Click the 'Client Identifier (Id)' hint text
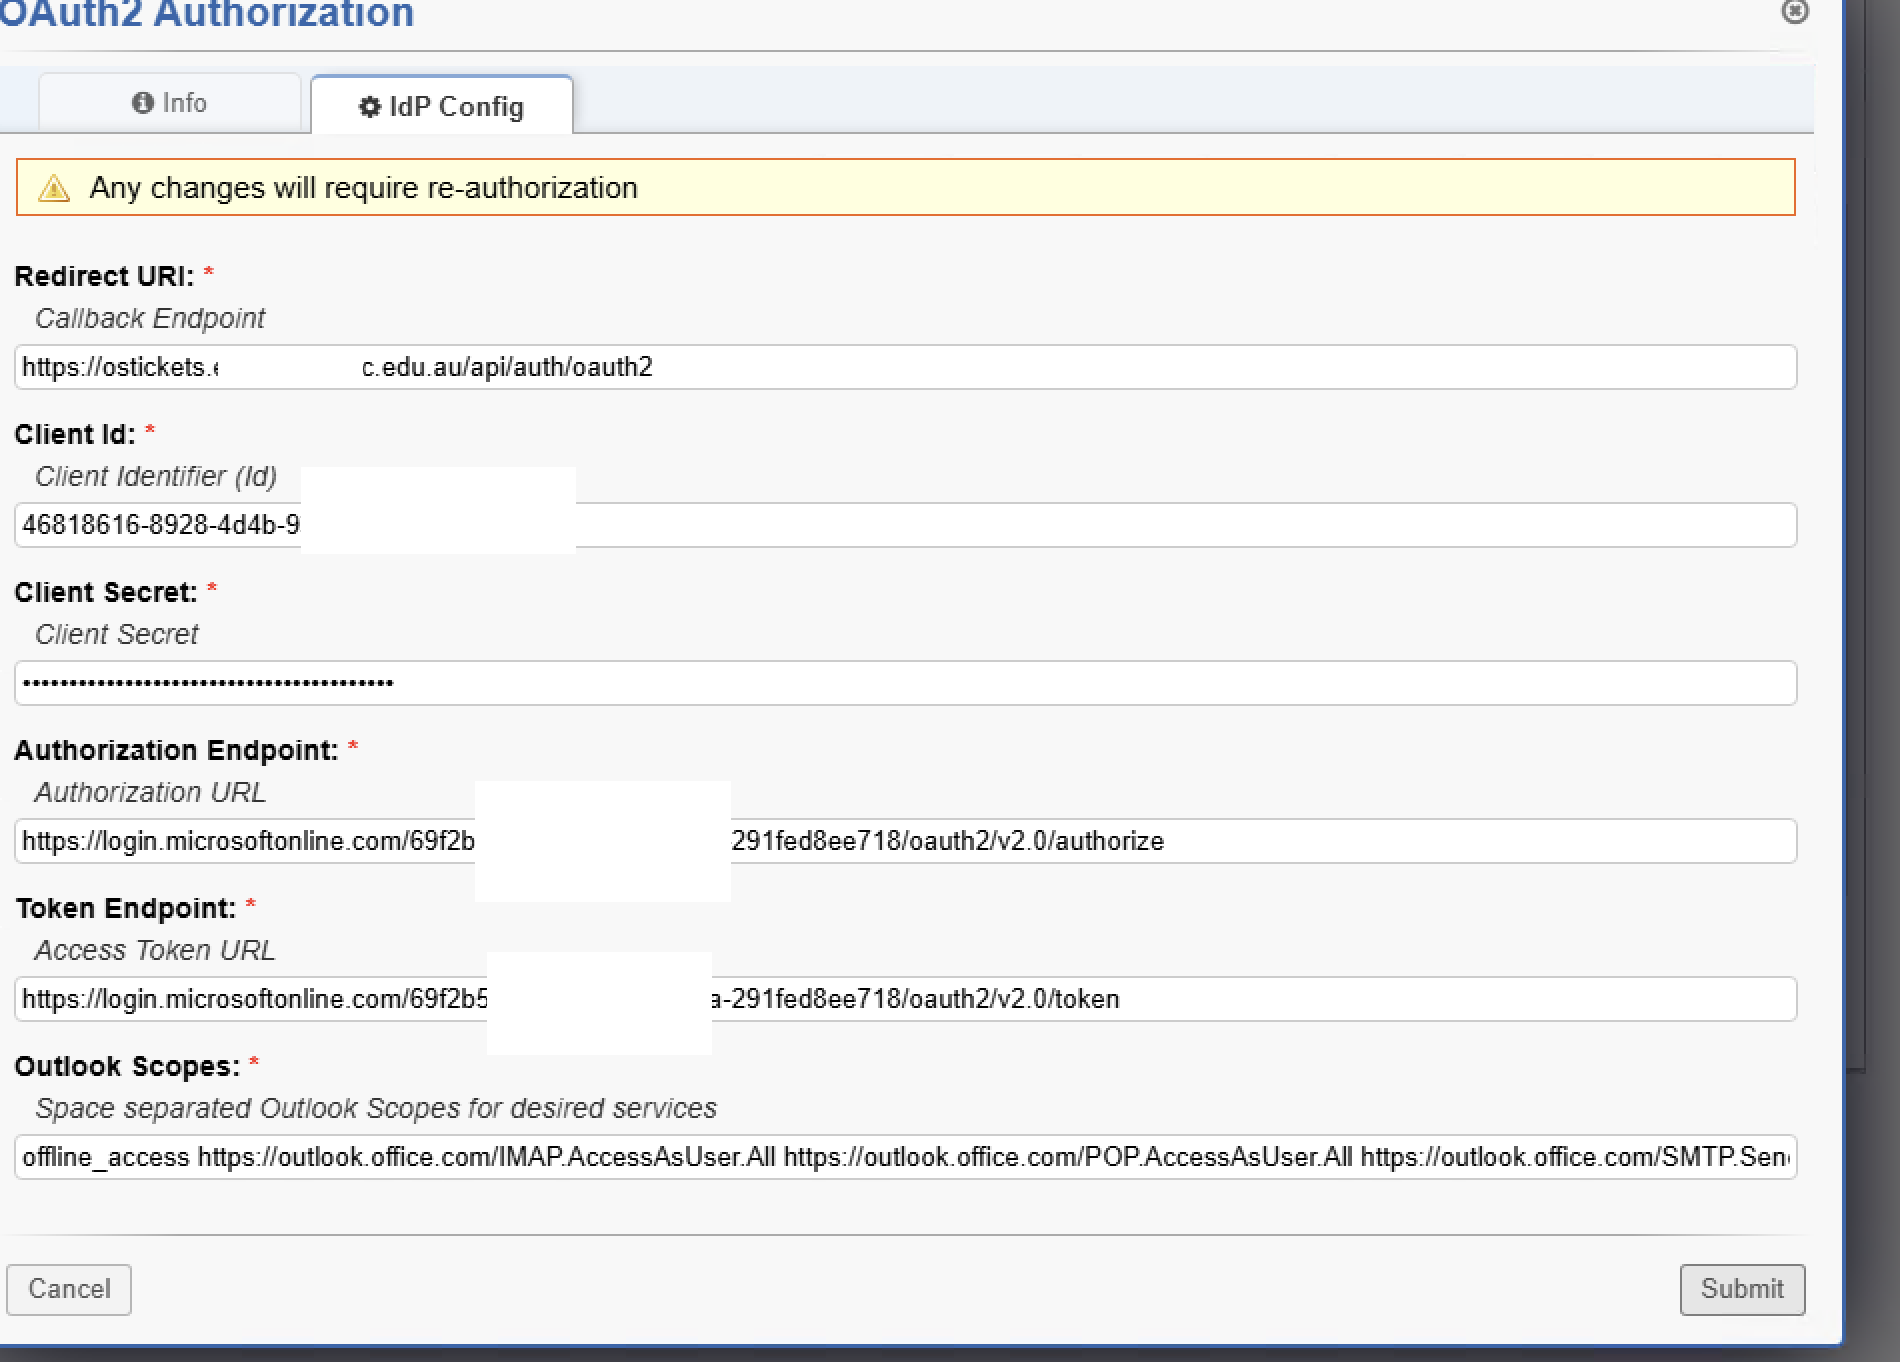 pos(156,476)
